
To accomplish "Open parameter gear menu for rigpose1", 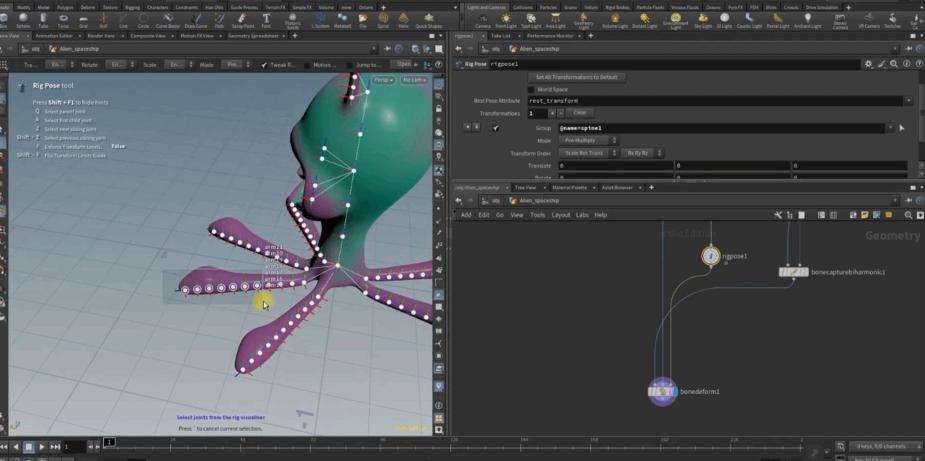I will (x=868, y=63).
